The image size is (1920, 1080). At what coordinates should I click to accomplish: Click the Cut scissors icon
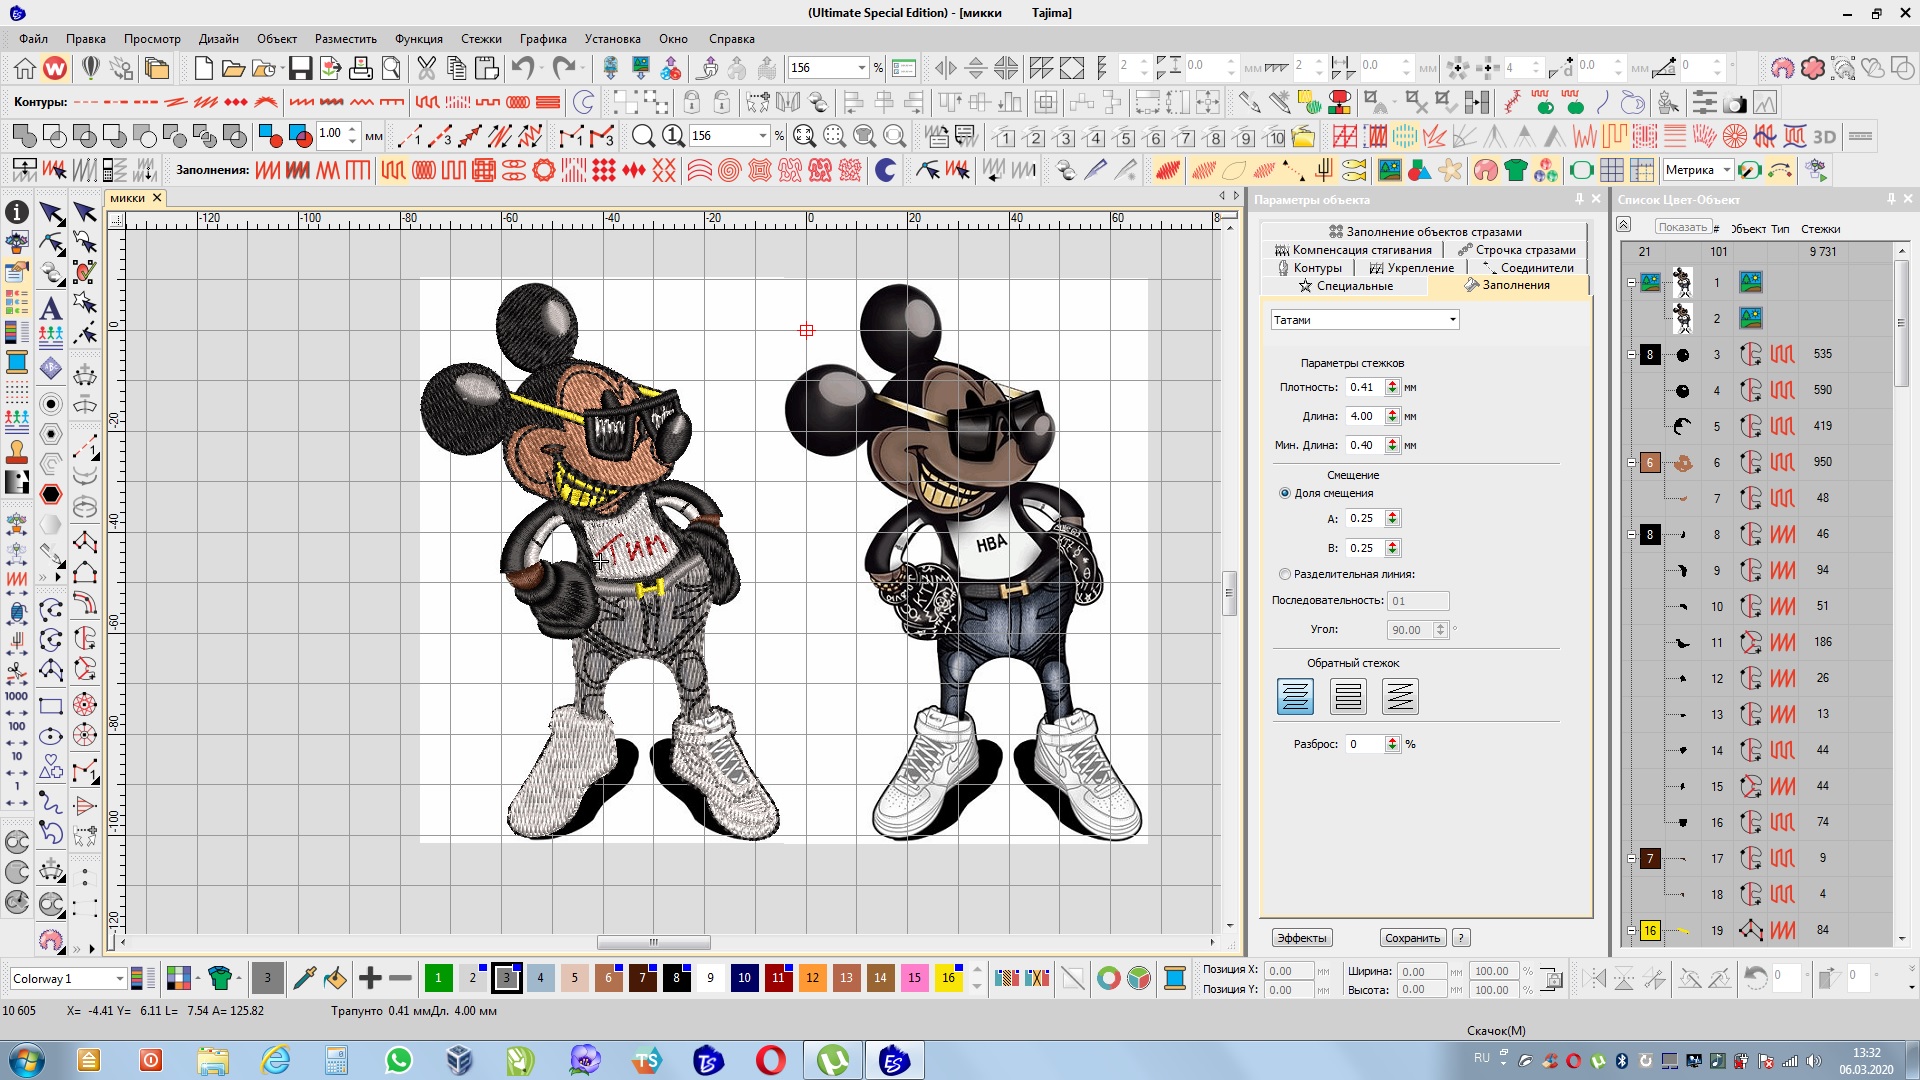[x=427, y=68]
